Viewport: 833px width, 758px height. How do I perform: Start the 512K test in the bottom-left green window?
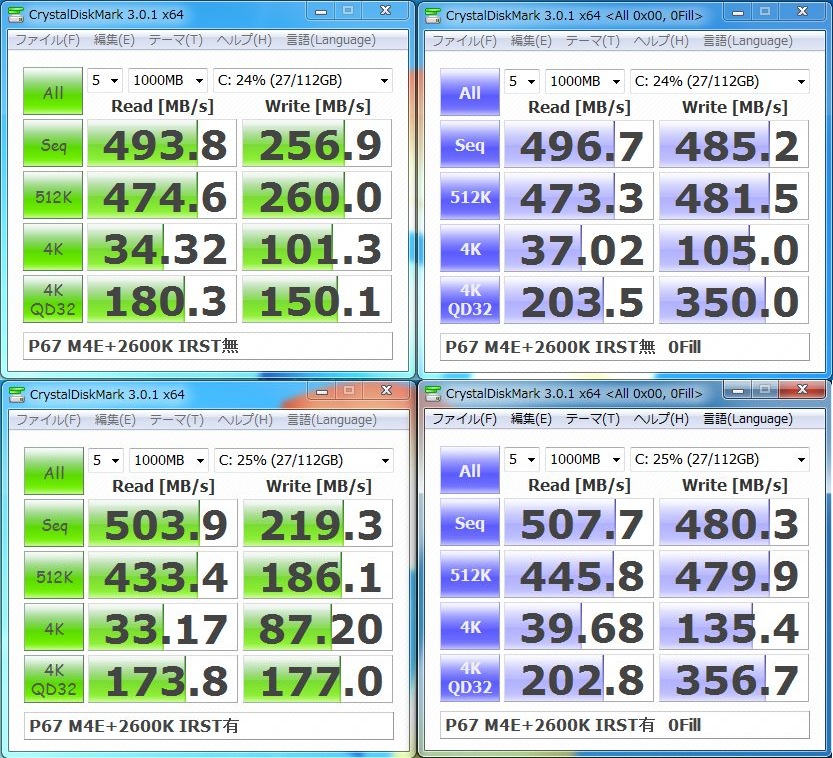[54, 576]
